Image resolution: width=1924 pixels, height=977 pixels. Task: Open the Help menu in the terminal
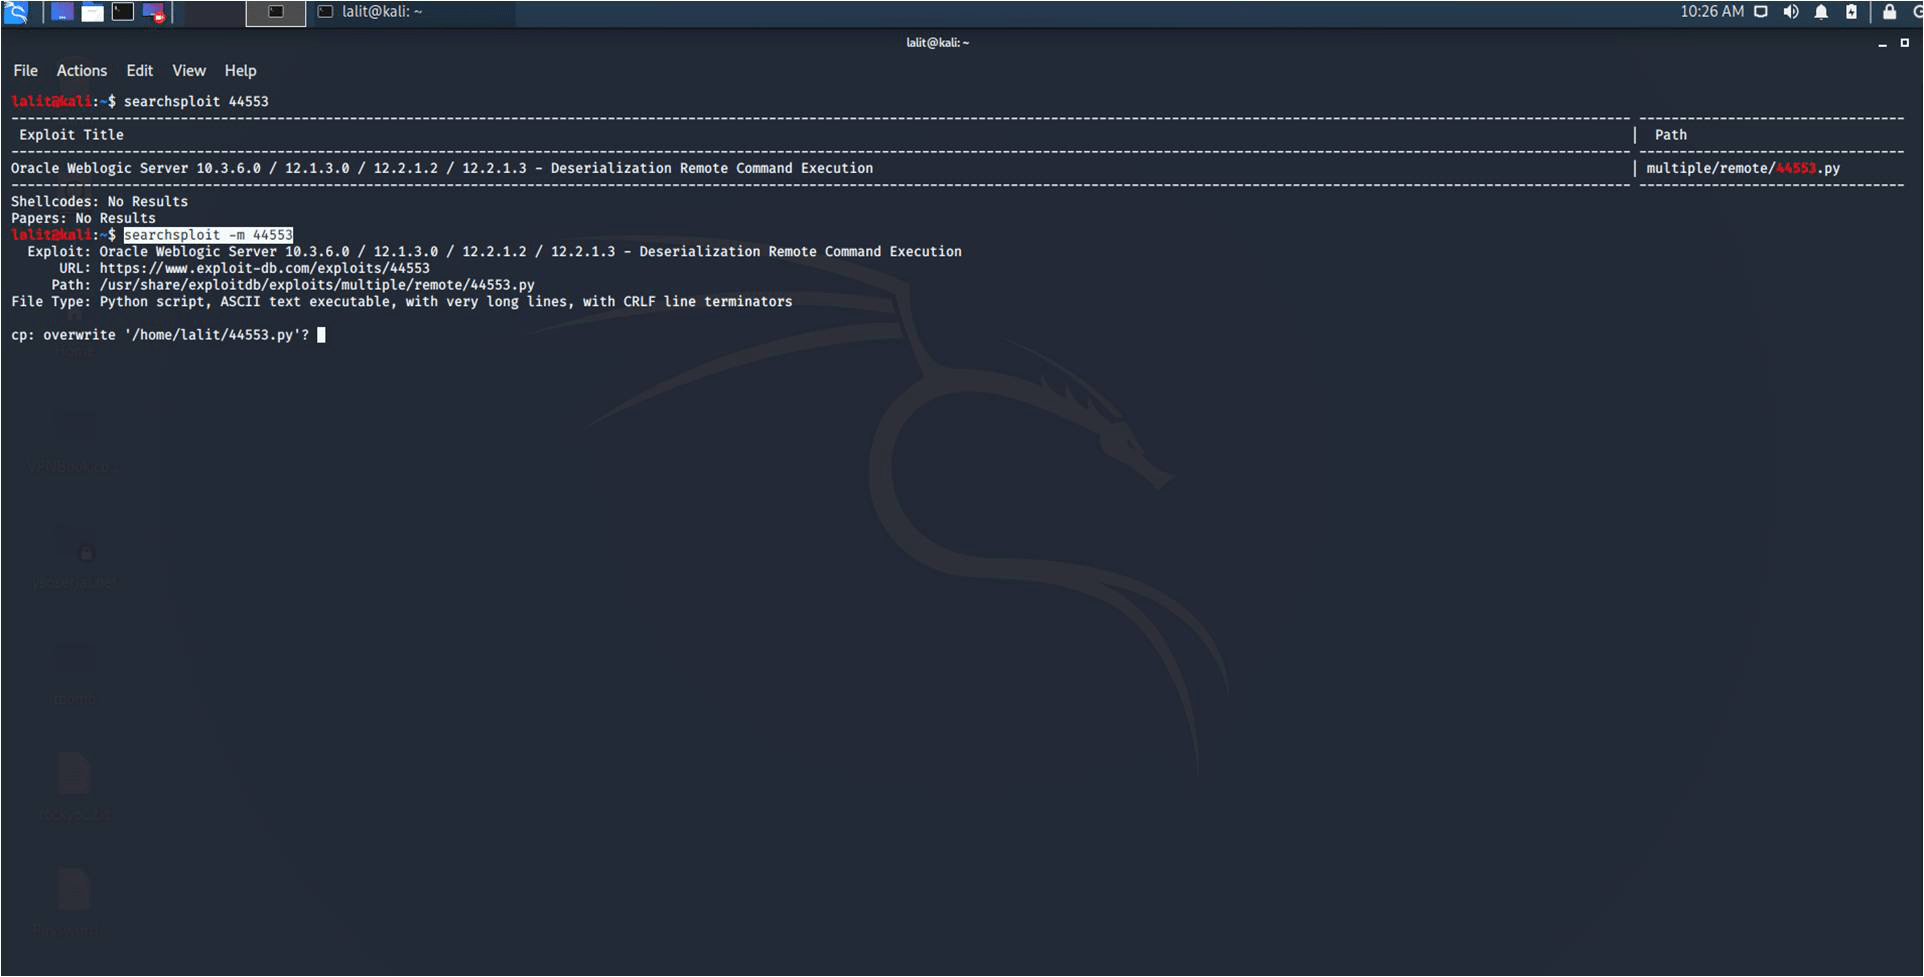tap(240, 70)
